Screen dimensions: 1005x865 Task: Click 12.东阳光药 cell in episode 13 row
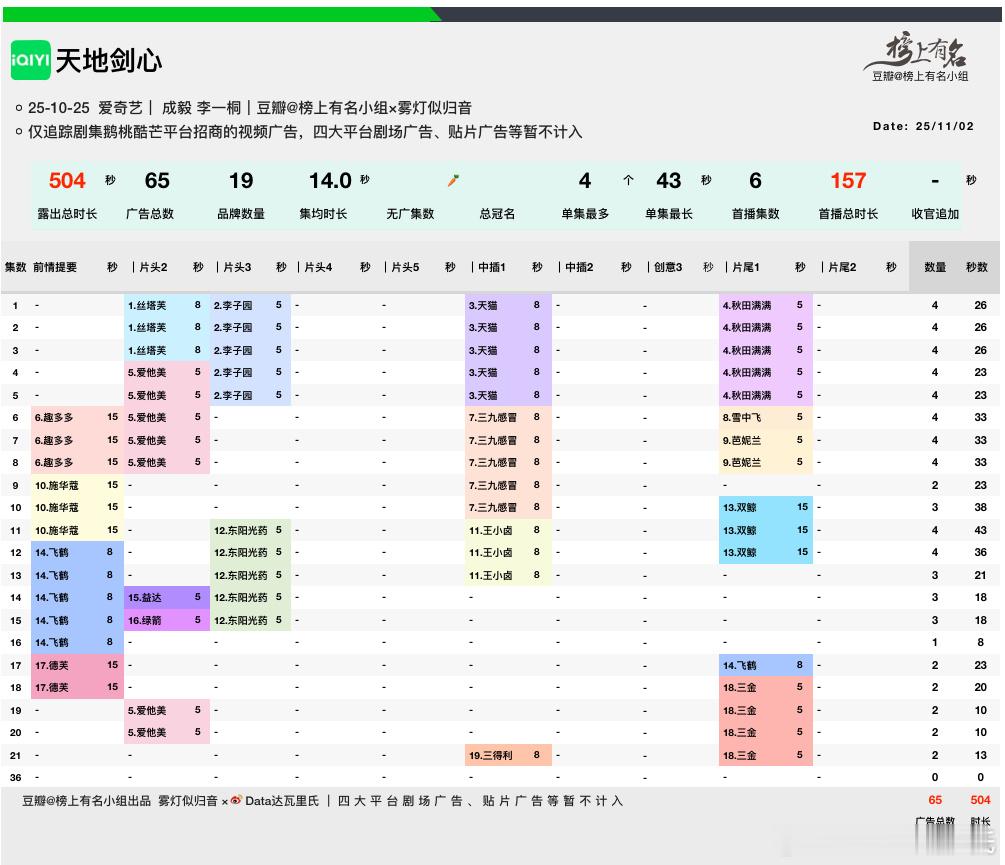pos(250,575)
